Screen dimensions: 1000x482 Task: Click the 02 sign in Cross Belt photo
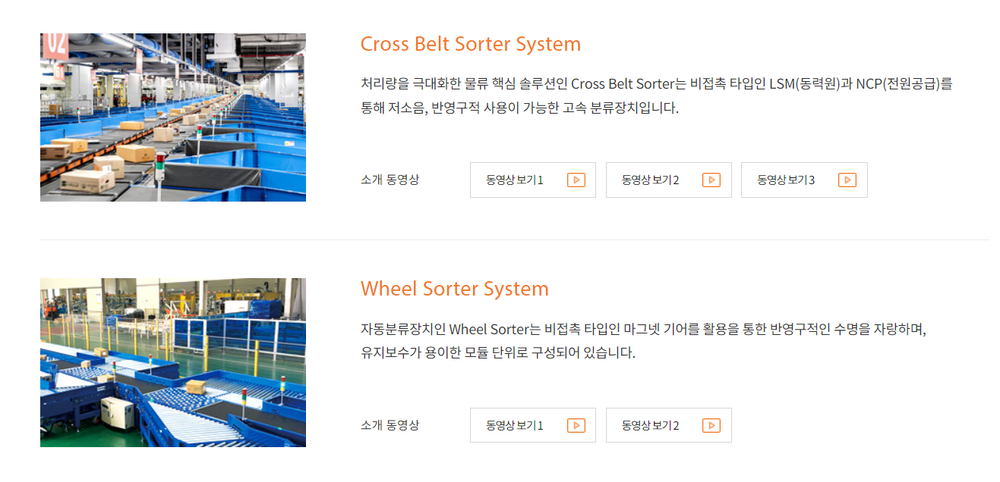[55, 42]
